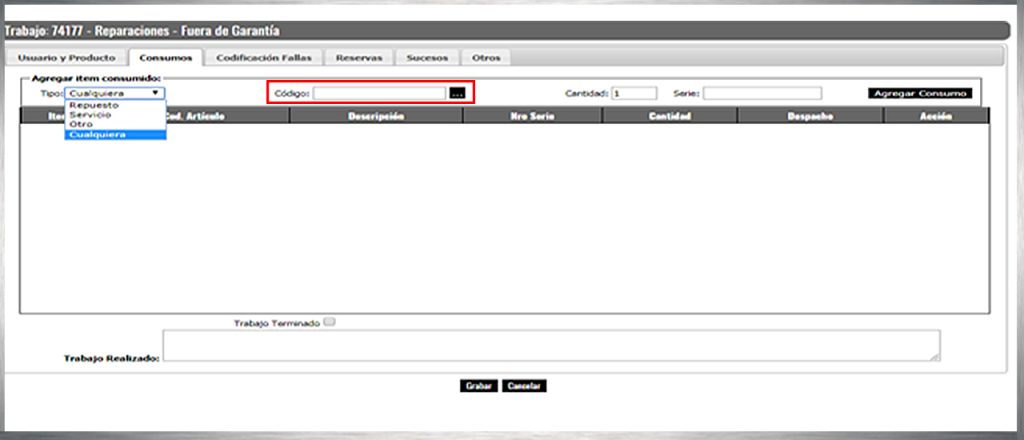
Task: Click the Serie text field
Action: click(762, 93)
